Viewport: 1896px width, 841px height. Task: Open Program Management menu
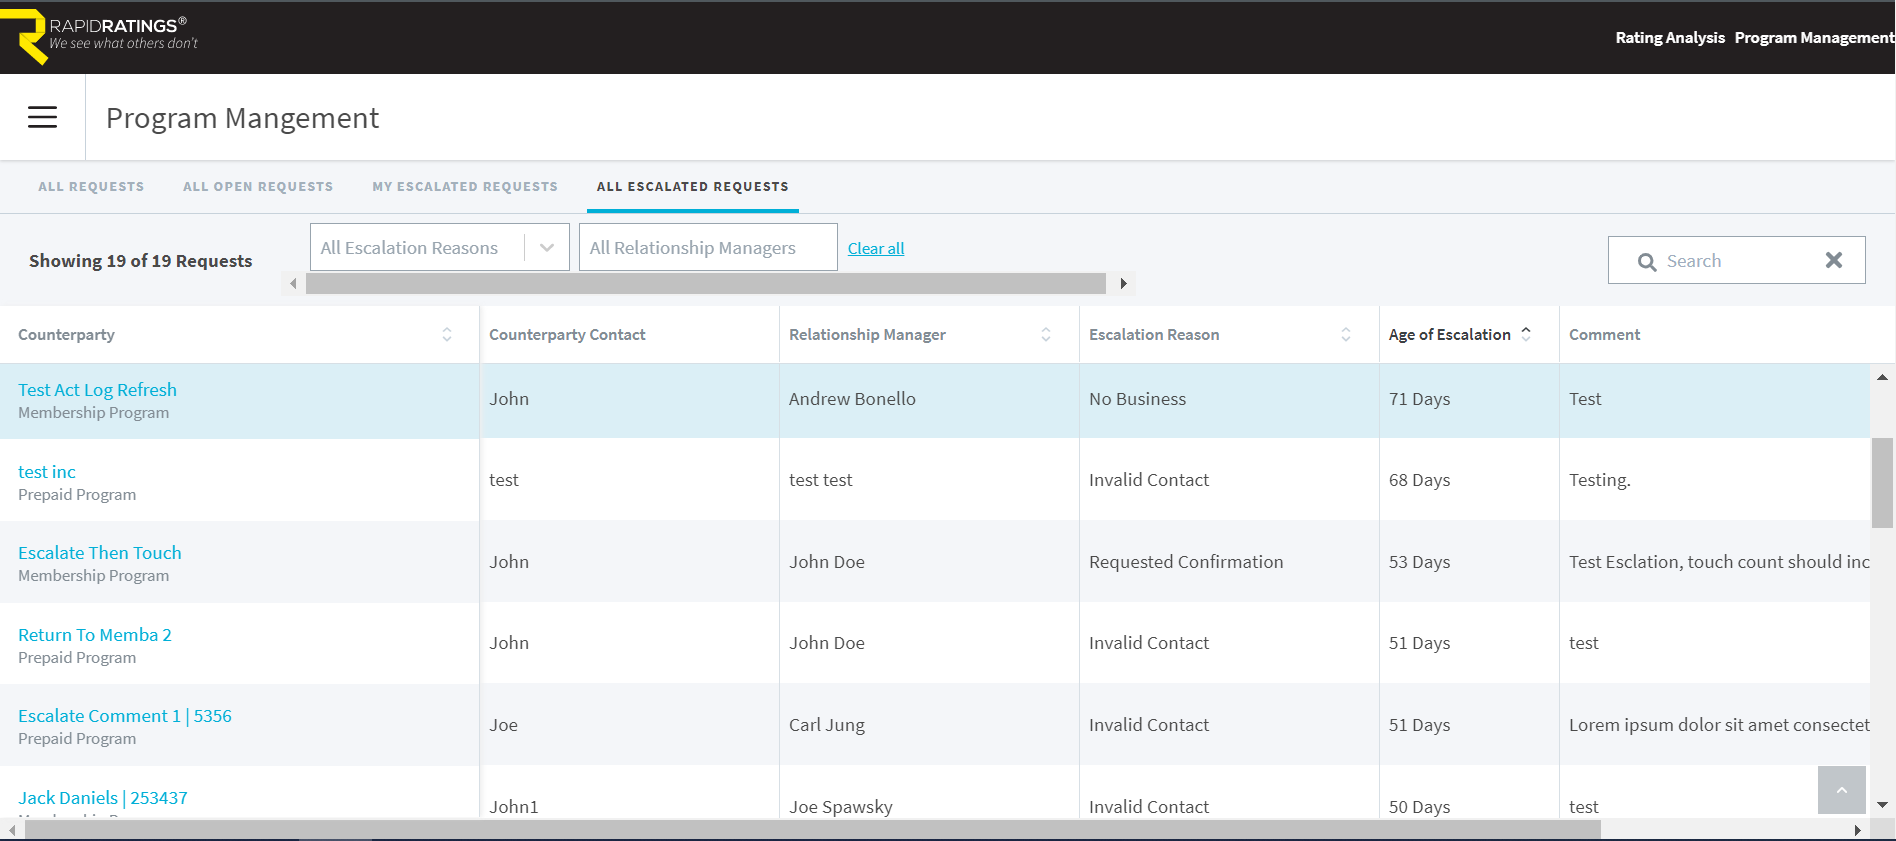pos(1814,37)
